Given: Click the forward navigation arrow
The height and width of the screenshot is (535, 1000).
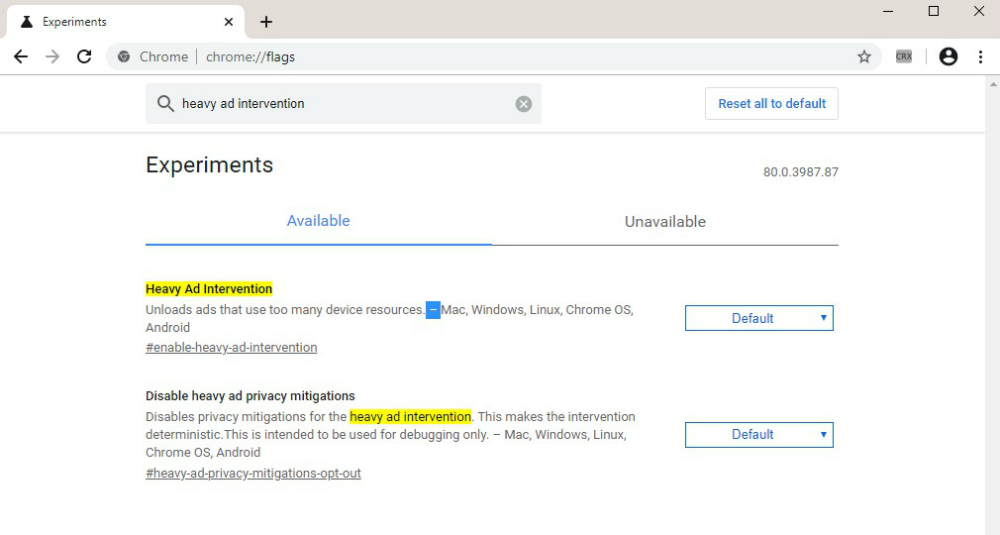Looking at the screenshot, I should click(52, 57).
